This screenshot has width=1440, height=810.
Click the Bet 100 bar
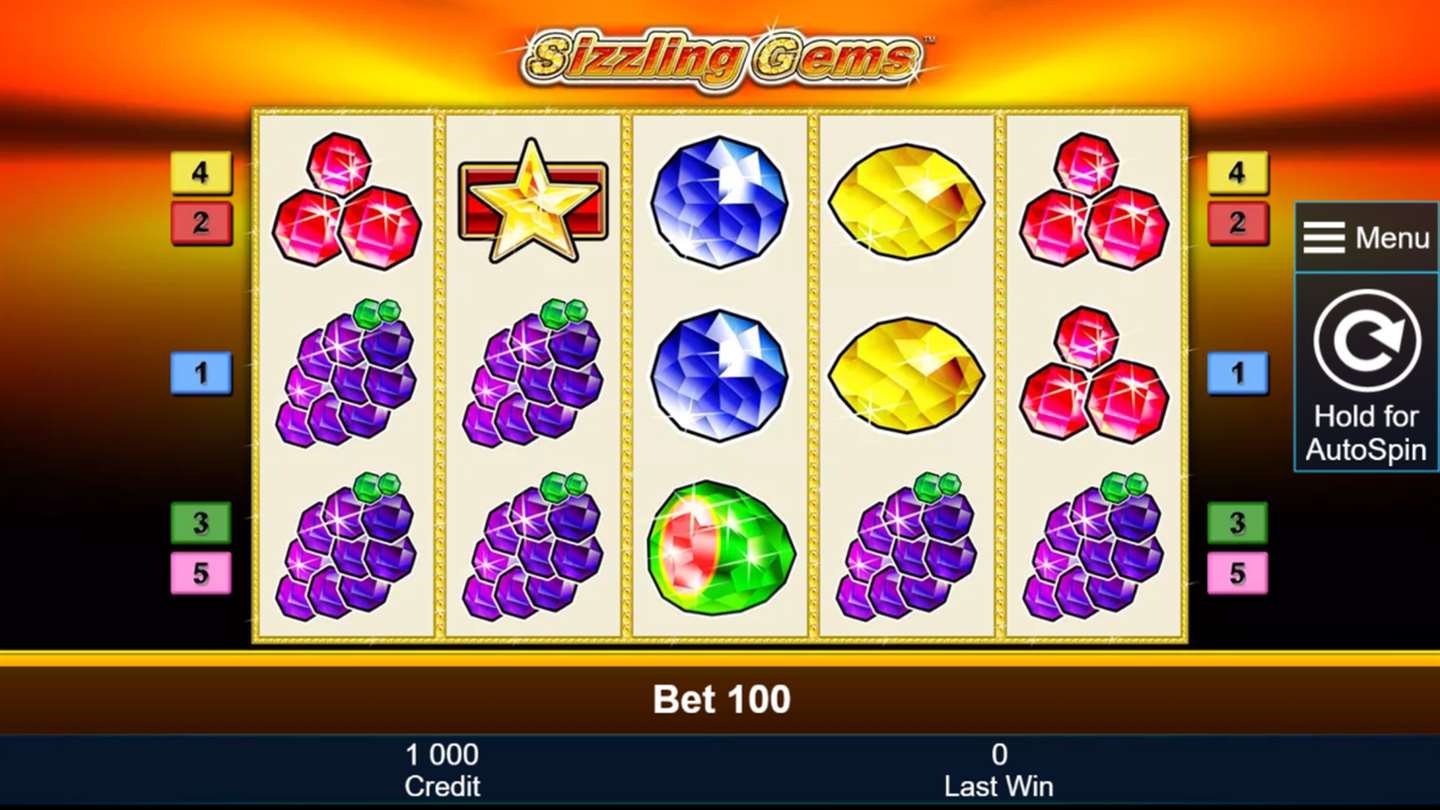click(720, 700)
